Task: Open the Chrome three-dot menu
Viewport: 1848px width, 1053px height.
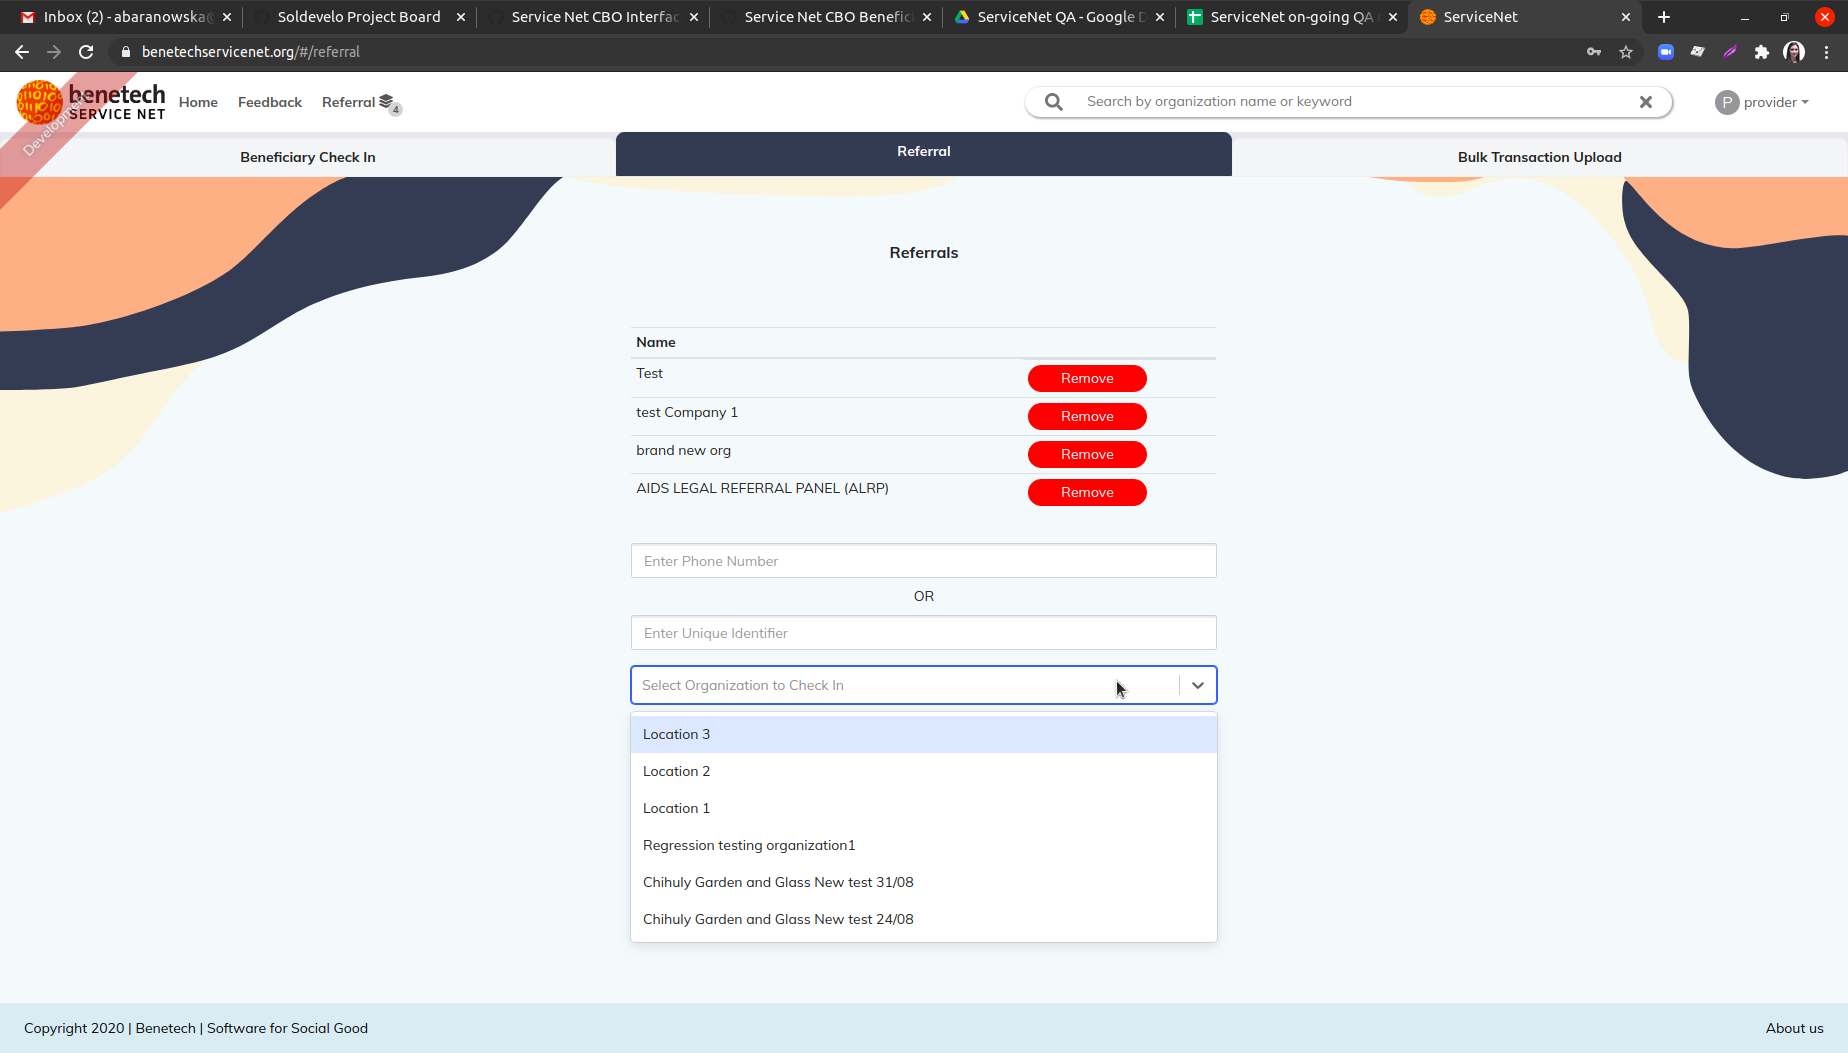Action: 1827,51
